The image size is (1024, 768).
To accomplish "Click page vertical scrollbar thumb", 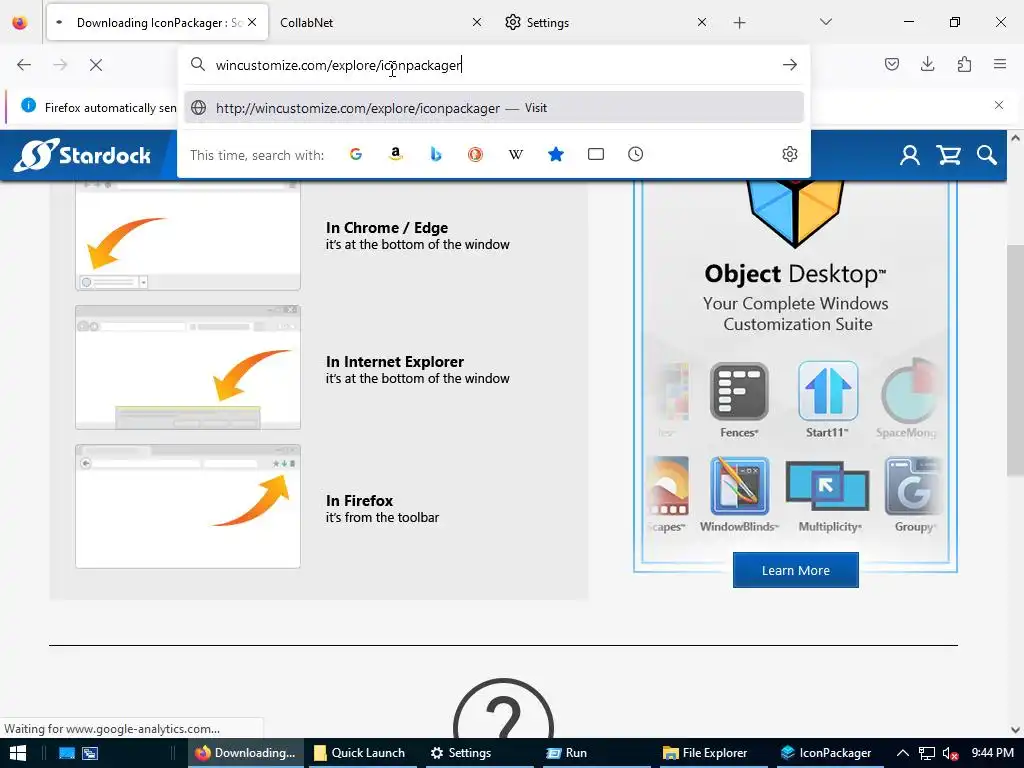I will [1015, 360].
